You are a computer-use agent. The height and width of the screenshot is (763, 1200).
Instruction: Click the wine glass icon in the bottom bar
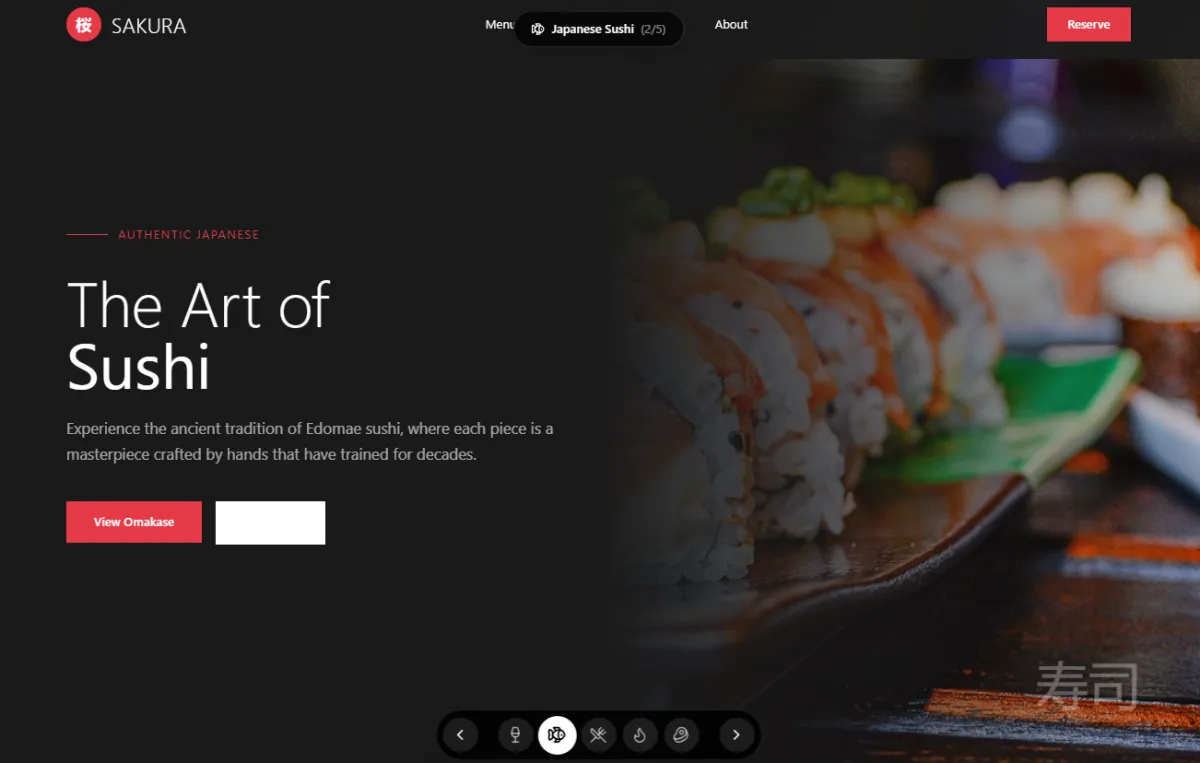(x=516, y=735)
